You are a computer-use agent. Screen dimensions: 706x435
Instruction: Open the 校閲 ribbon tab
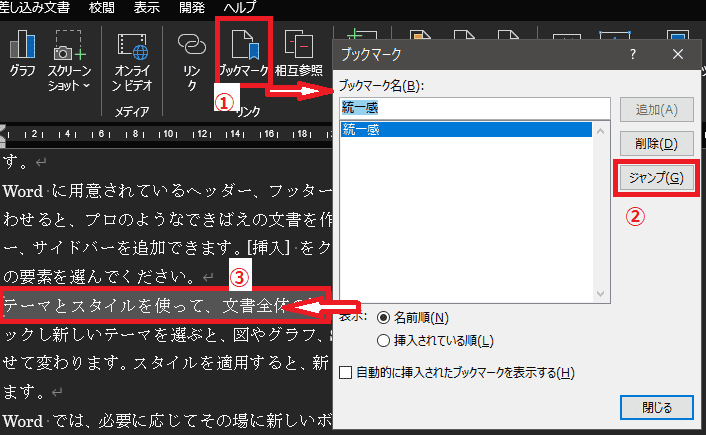(x=101, y=8)
